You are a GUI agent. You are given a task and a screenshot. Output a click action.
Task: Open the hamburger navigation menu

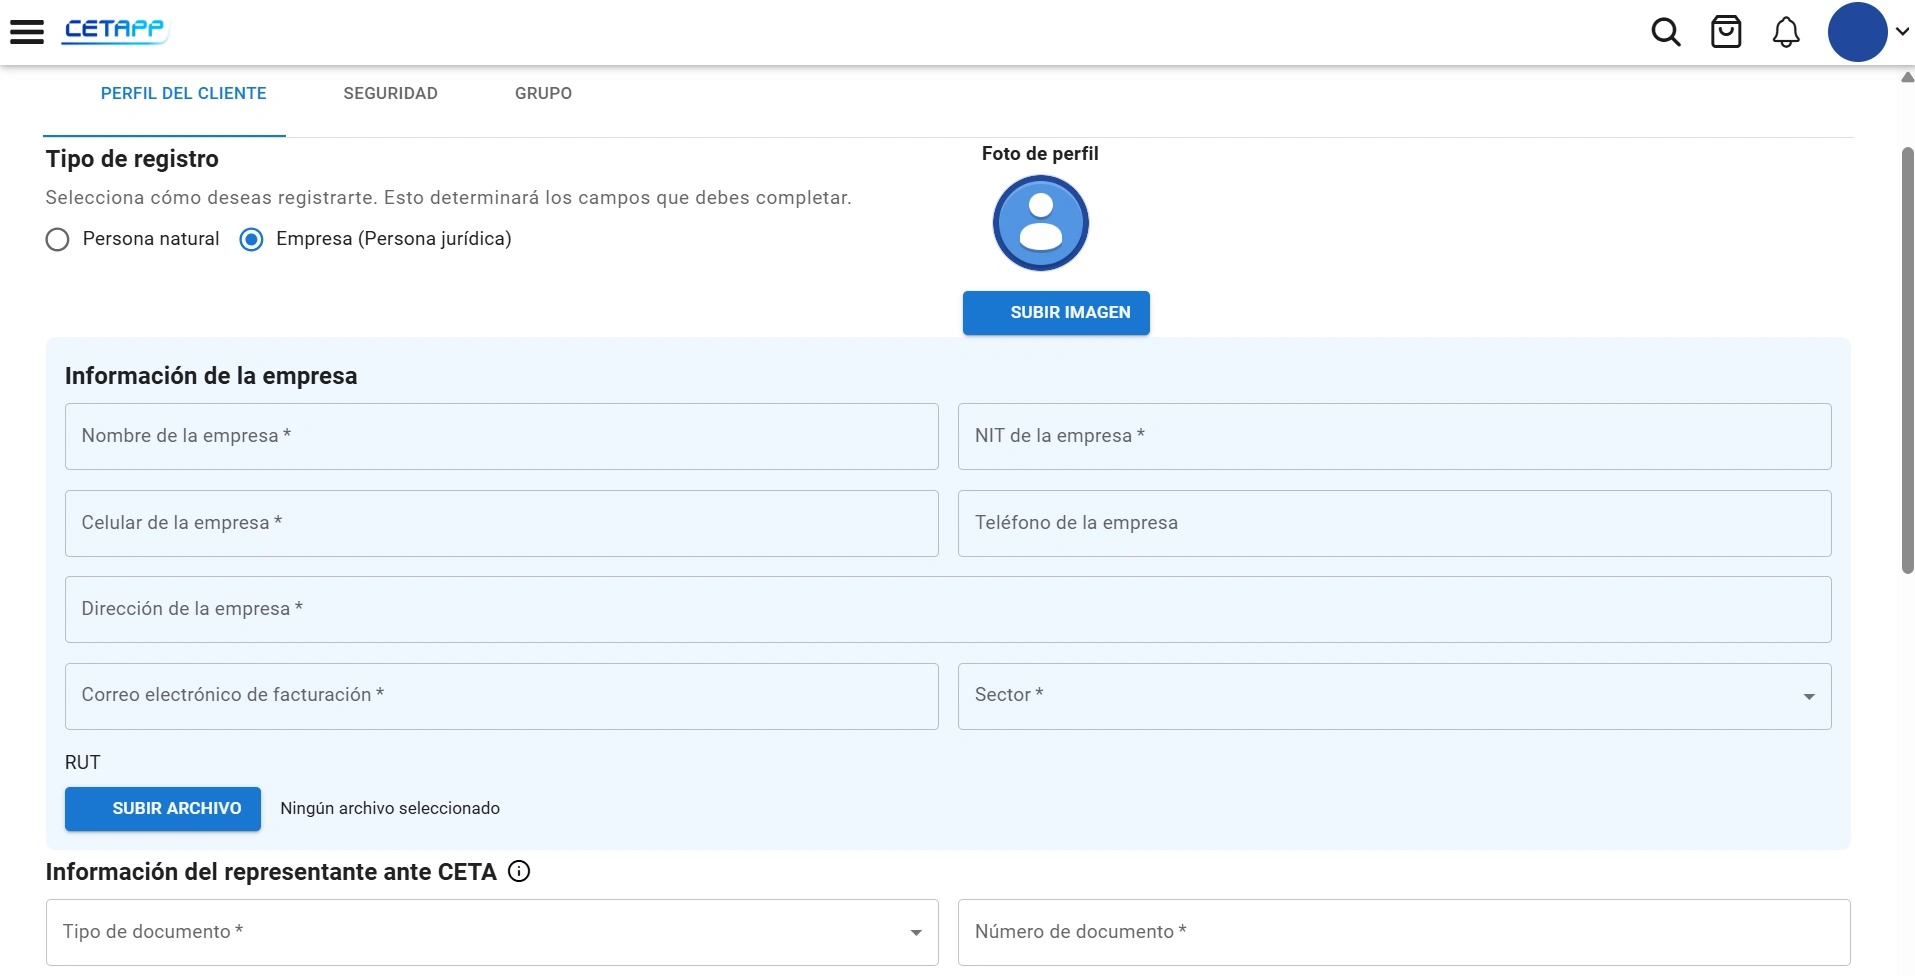[x=27, y=32]
